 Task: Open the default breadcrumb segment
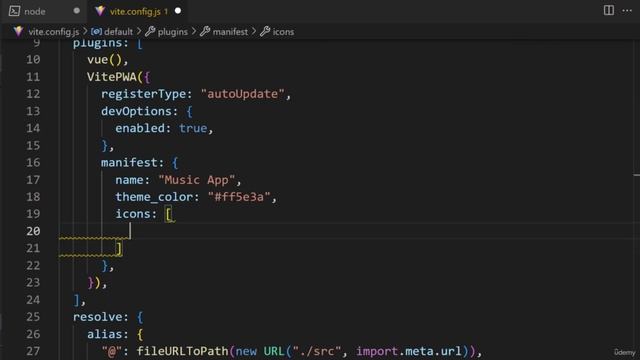[x=118, y=32]
